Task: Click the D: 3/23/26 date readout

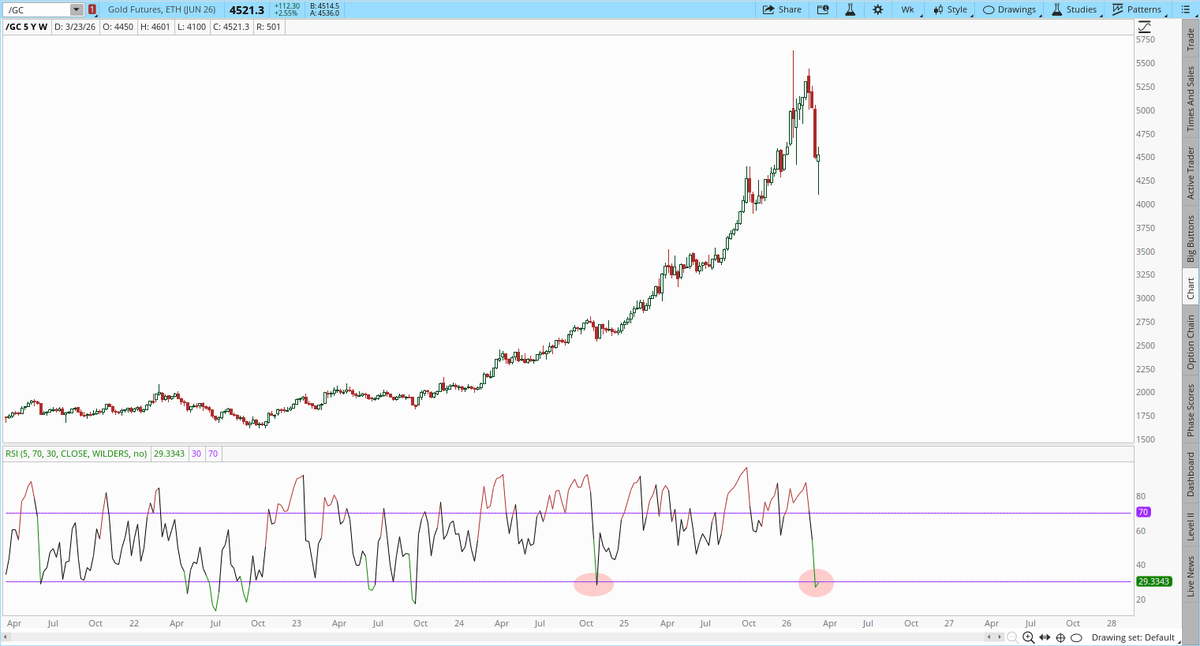Action: pyautogui.click(x=73, y=27)
